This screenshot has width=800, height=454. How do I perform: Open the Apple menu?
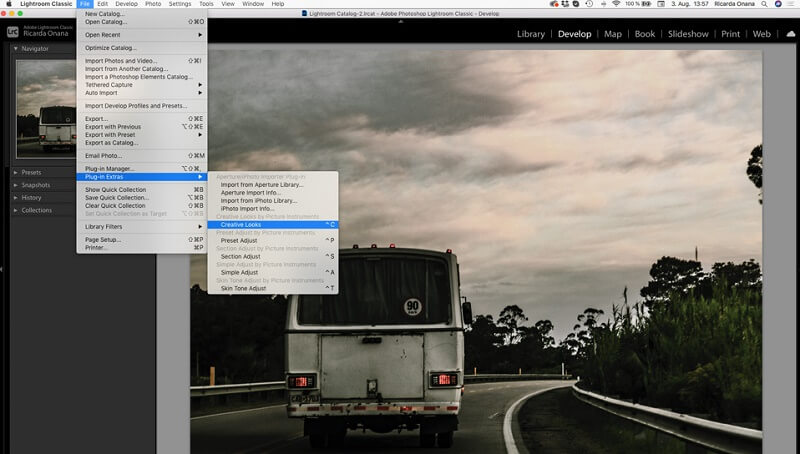pyautogui.click(x=9, y=4)
